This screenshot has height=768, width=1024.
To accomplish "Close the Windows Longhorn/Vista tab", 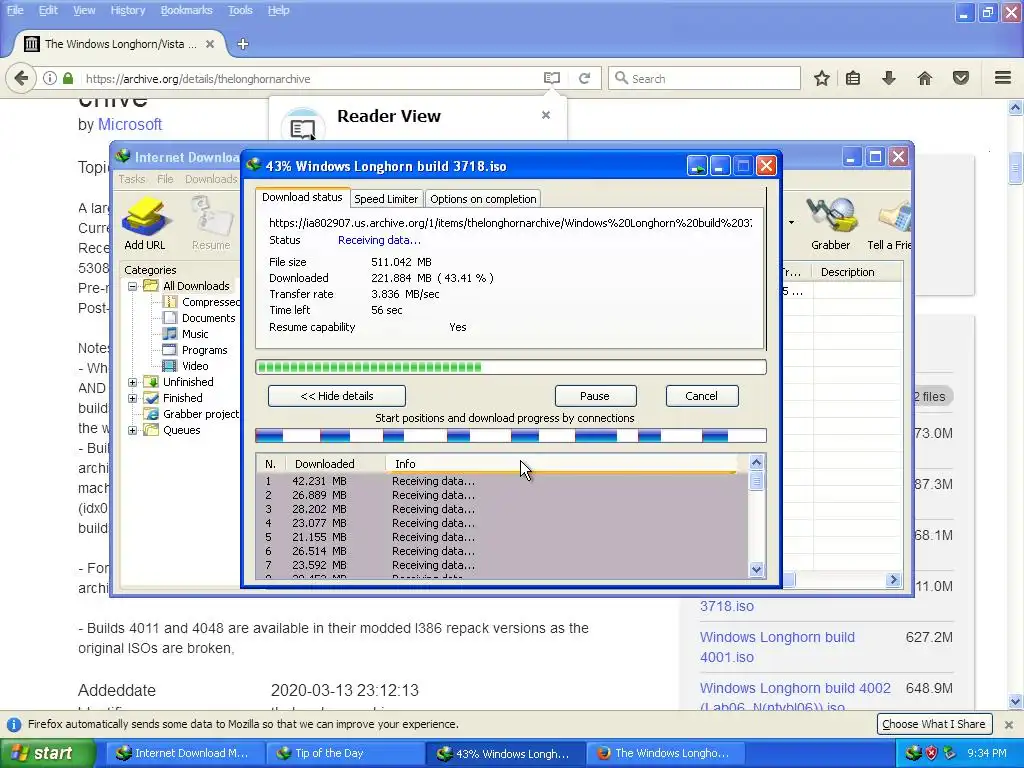I will click(x=210, y=44).
